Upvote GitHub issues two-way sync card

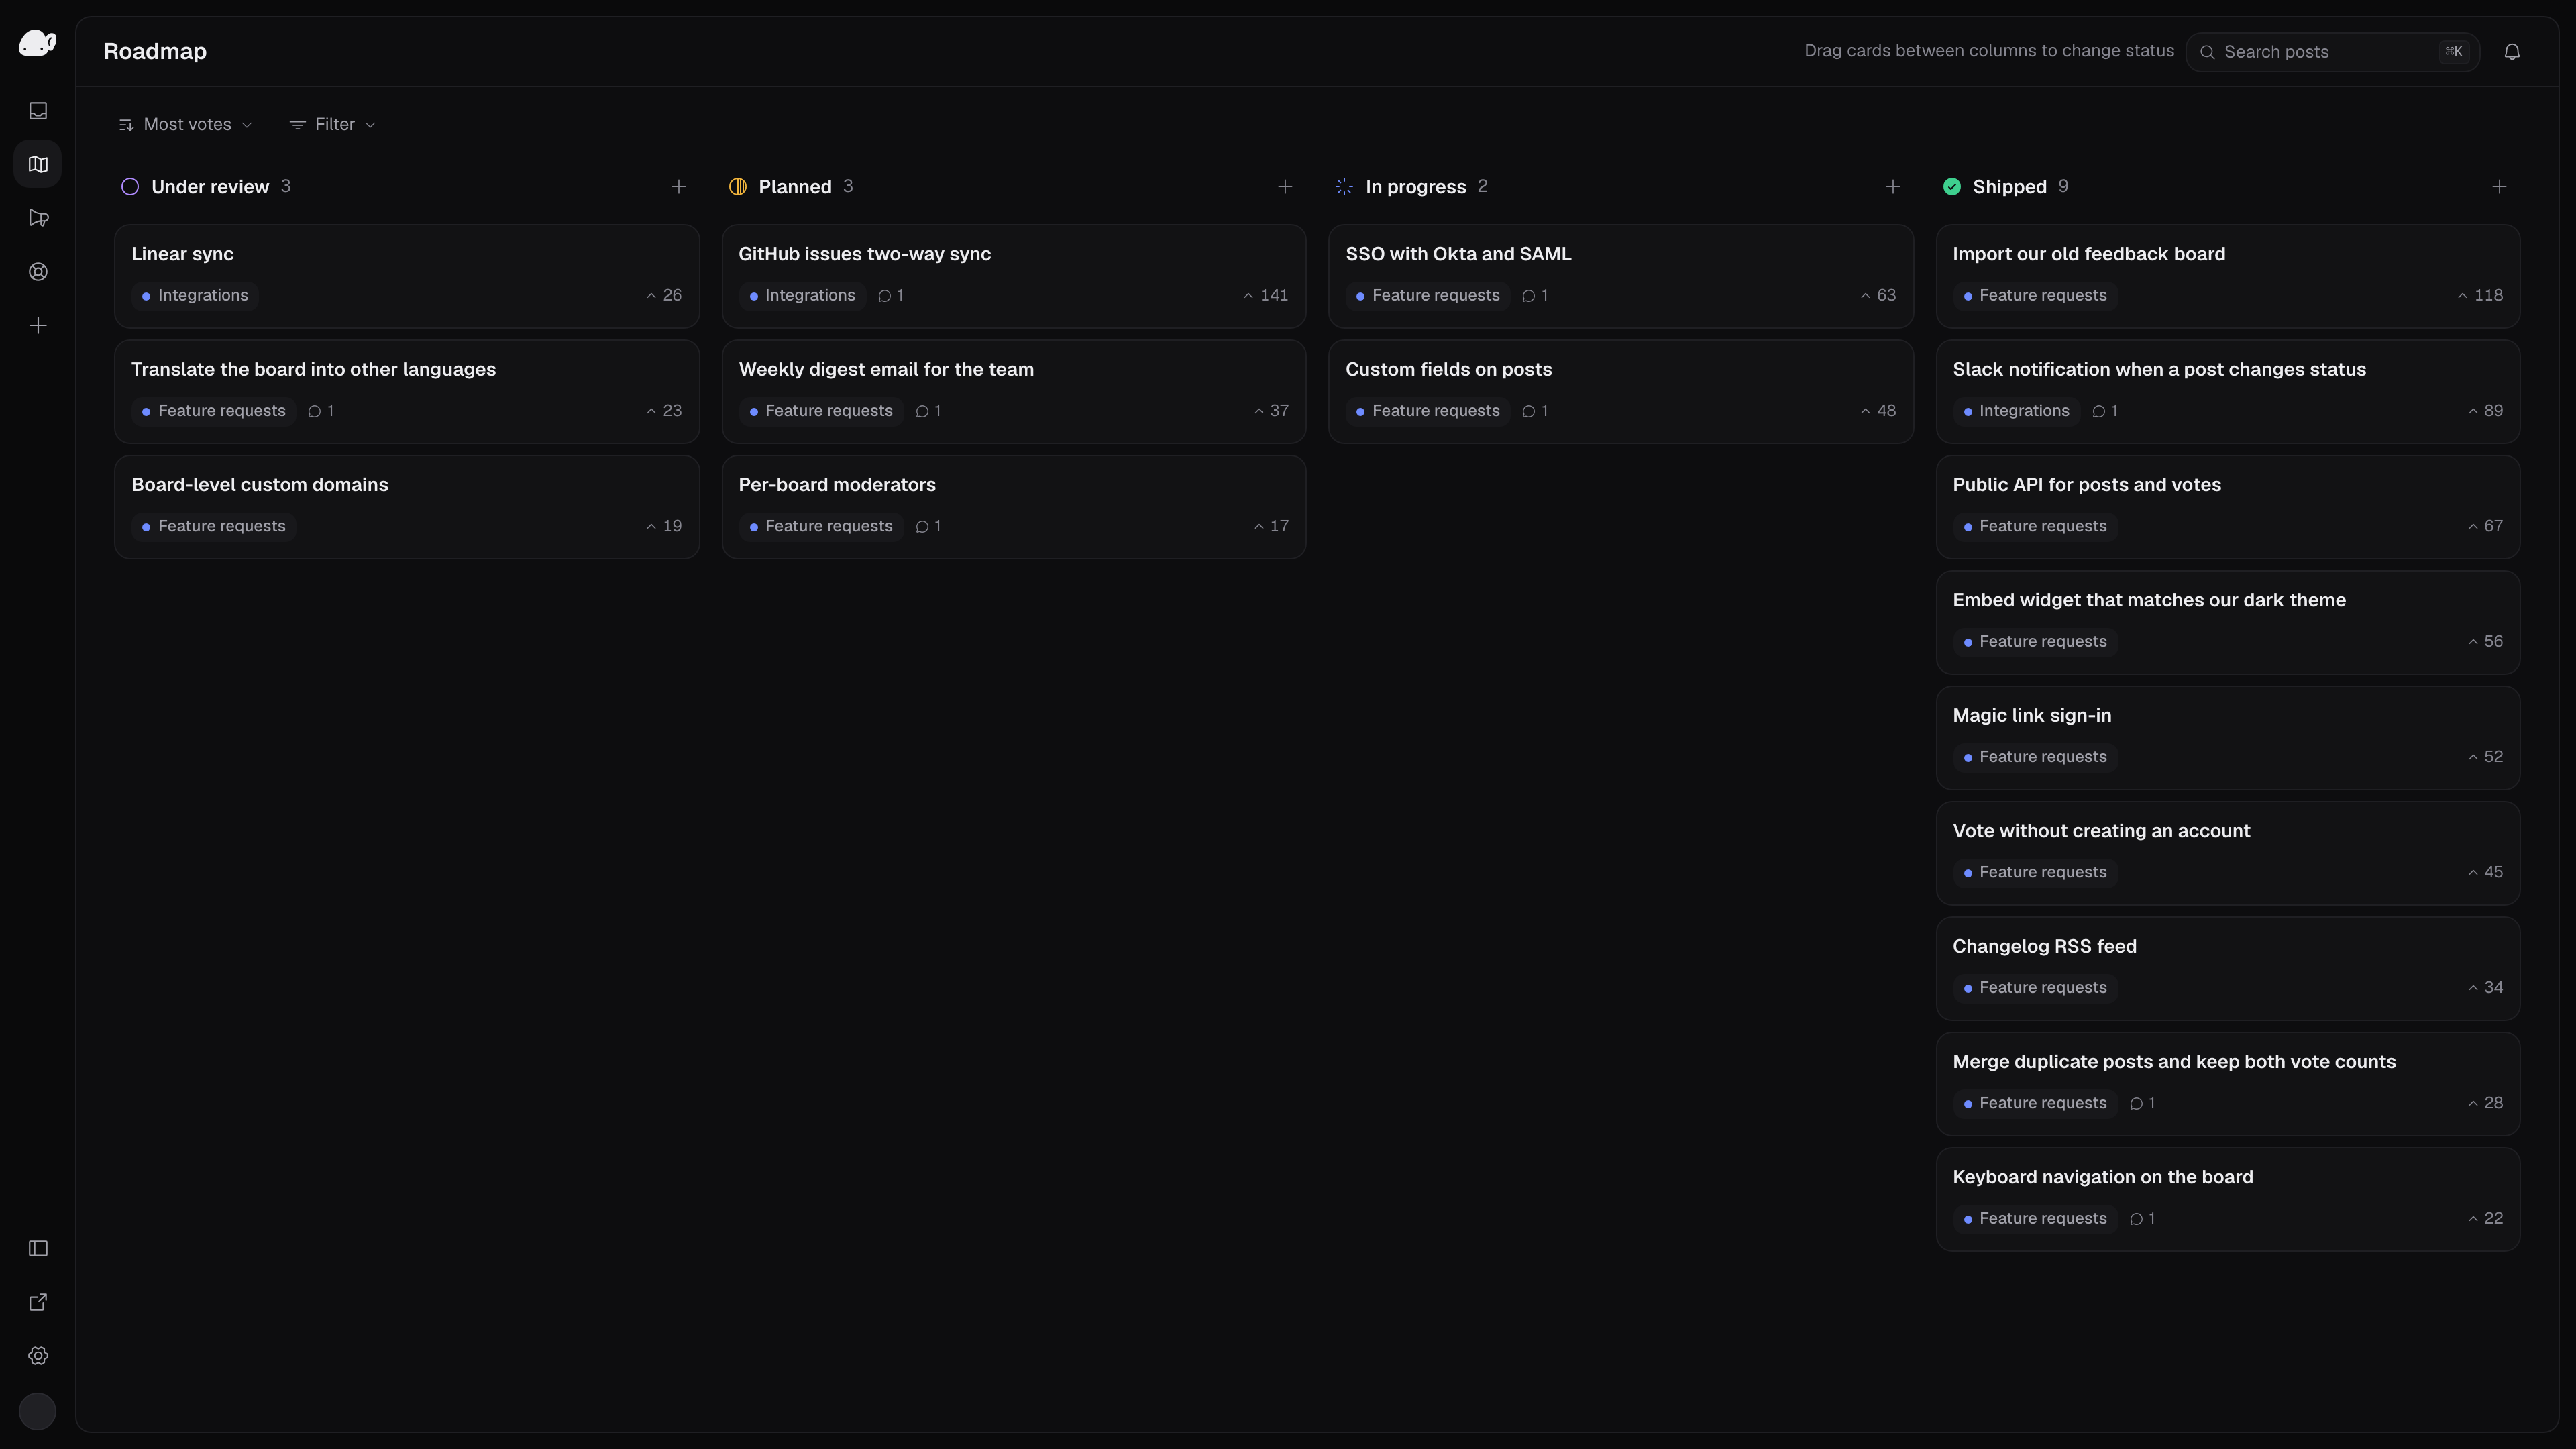click(1265, 295)
